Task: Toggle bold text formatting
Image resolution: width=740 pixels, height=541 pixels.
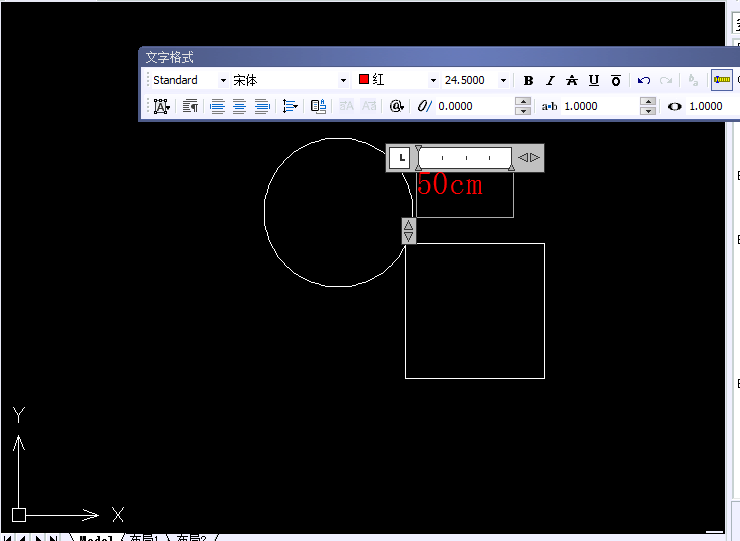Action: (529, 80)
